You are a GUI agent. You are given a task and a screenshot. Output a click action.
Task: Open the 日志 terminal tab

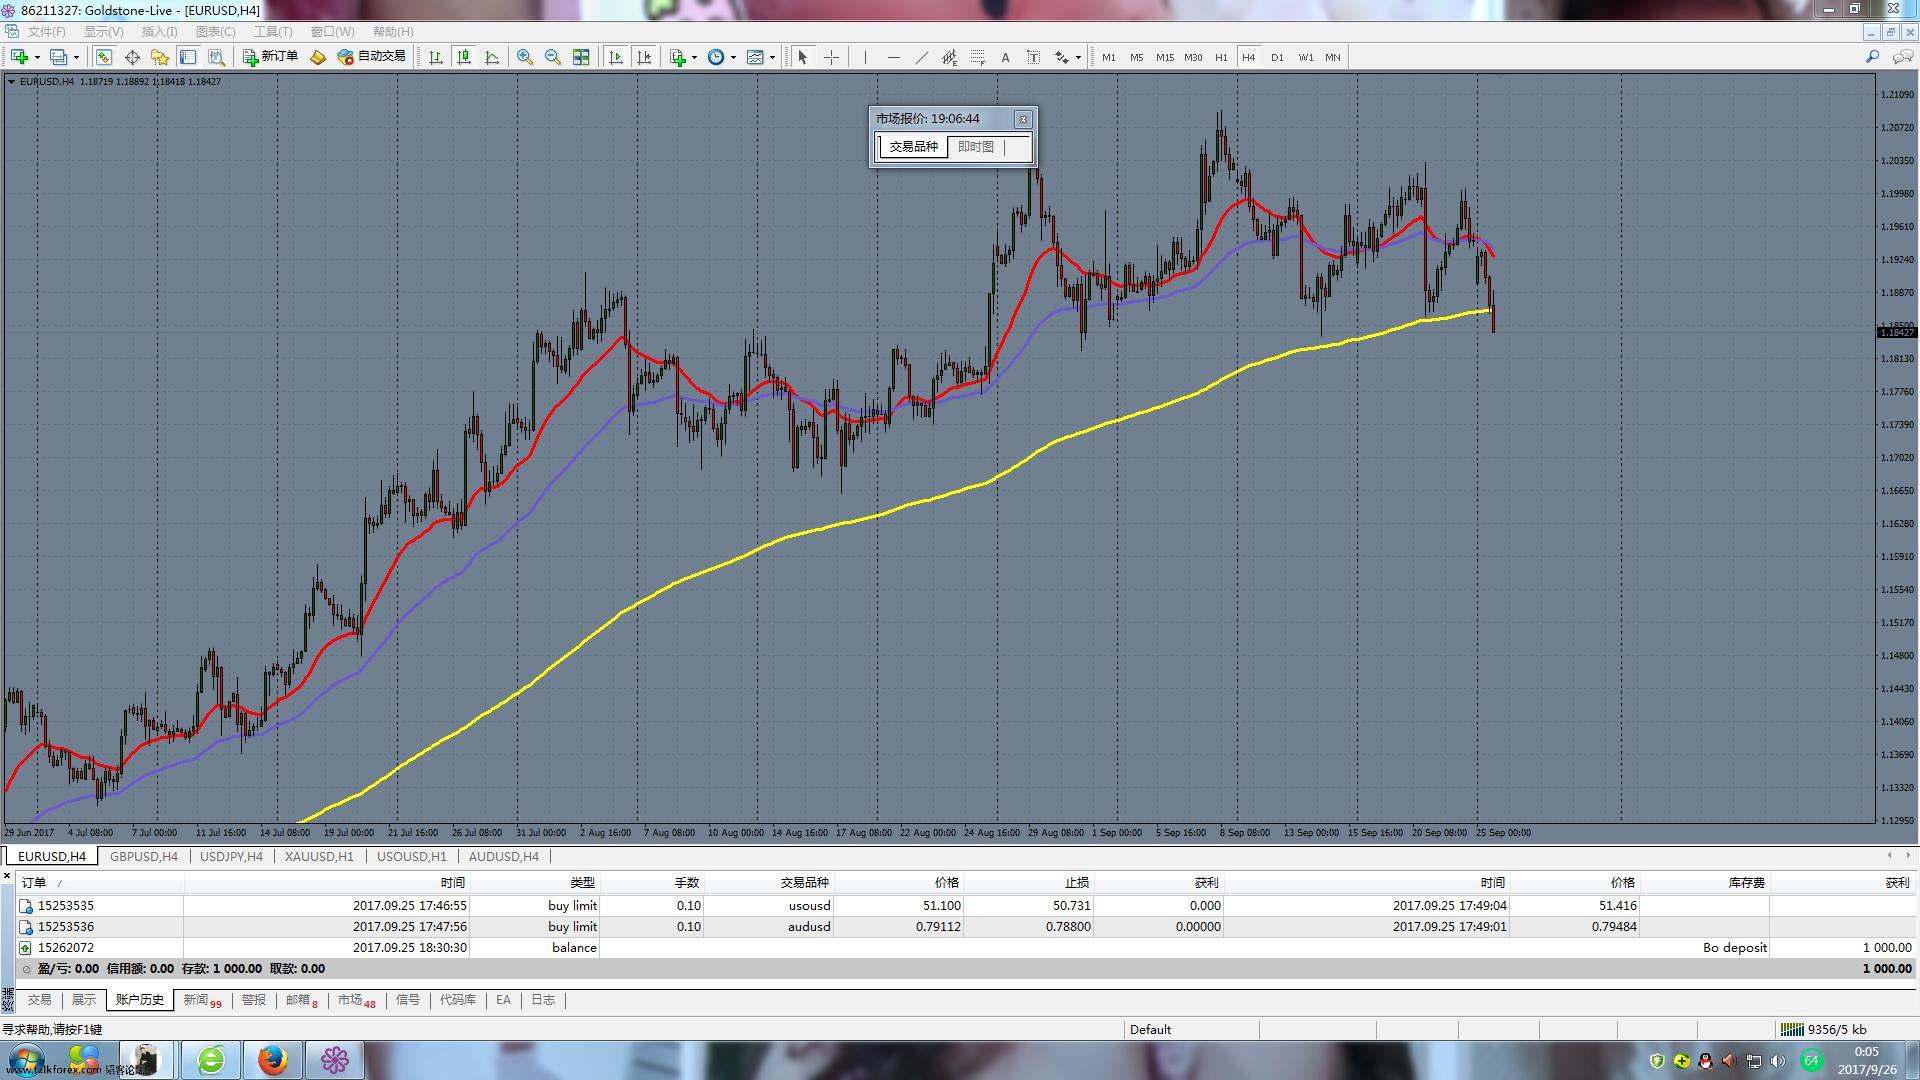click(x=543, y=1000)
